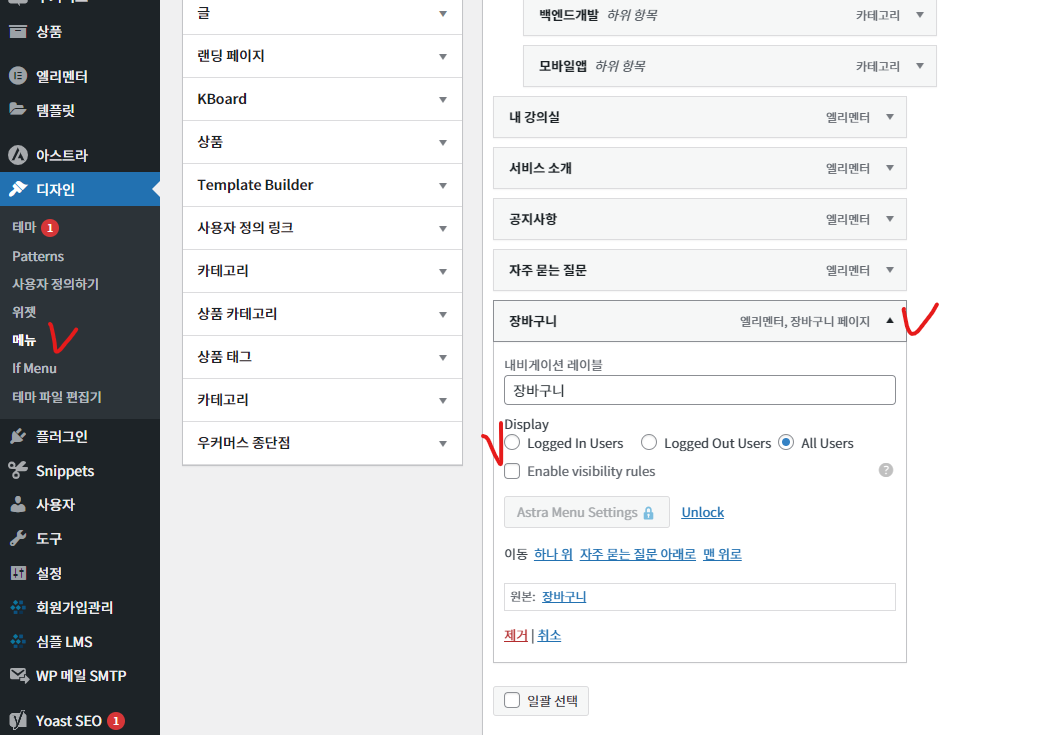Click the 사용자 person icon
Viewport: 1048px width, 735px height.
pyautogui.click(x=18, y=504)
